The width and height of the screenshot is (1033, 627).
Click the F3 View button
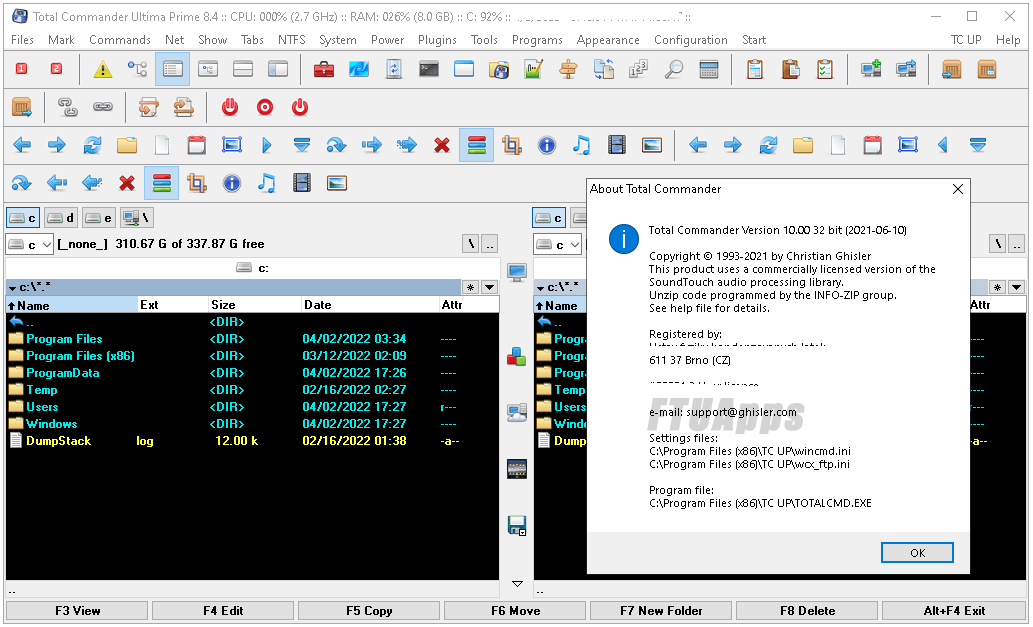(x=77, y=611)
